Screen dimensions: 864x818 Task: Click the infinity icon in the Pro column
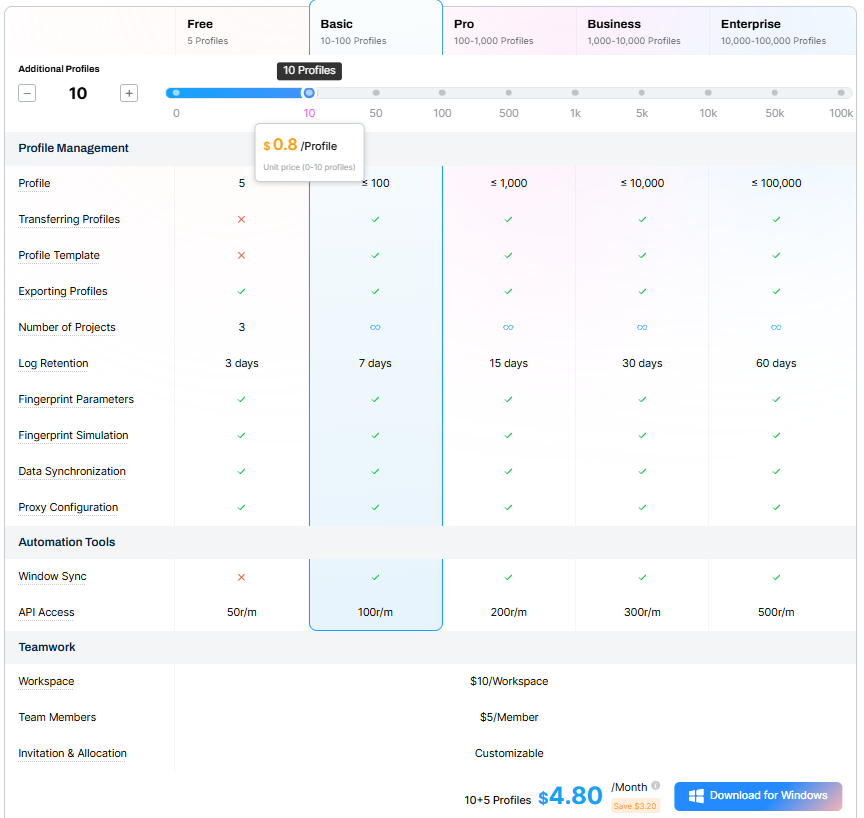(508, 327)
